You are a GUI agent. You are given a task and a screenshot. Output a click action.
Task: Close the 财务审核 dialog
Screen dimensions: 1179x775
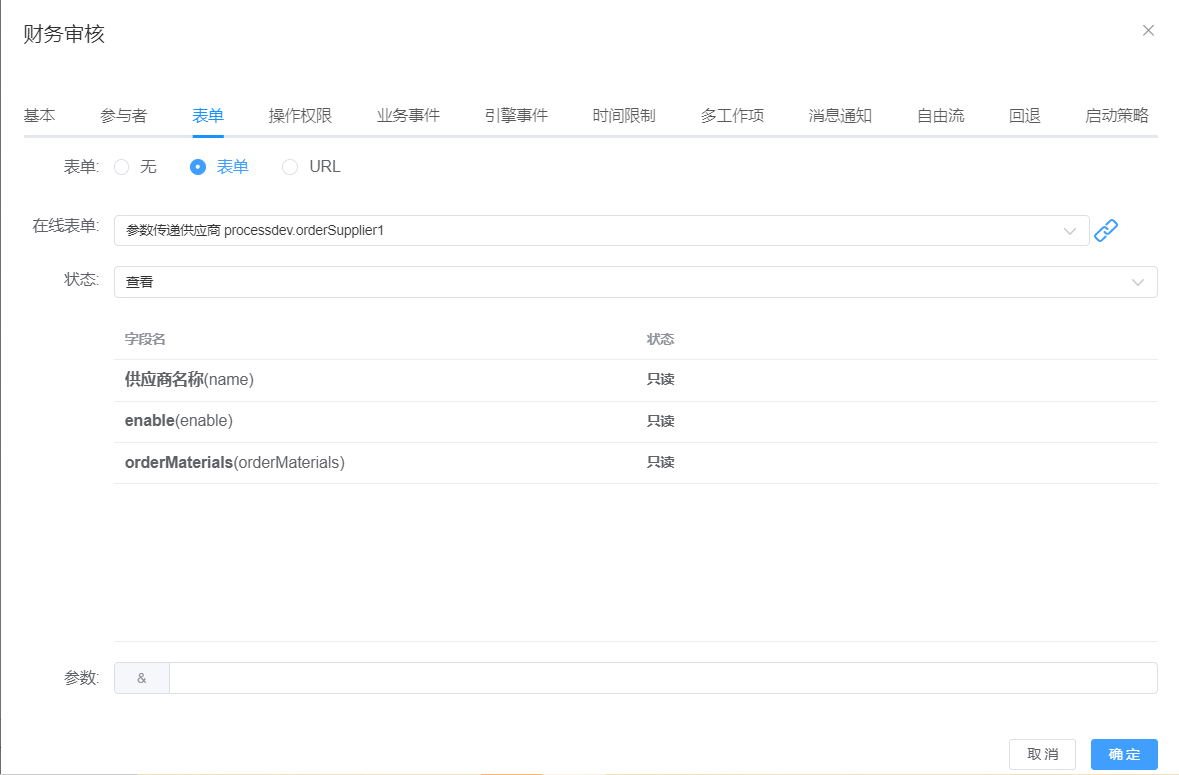tap(1148, 30)
